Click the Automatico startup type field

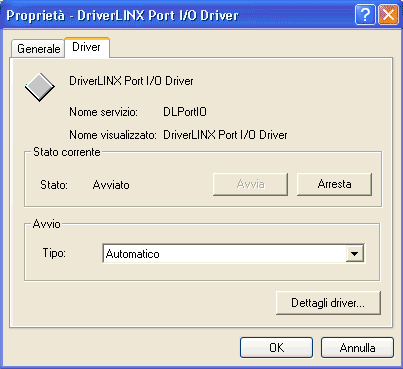pyautogui.click(x=233, y=254)
